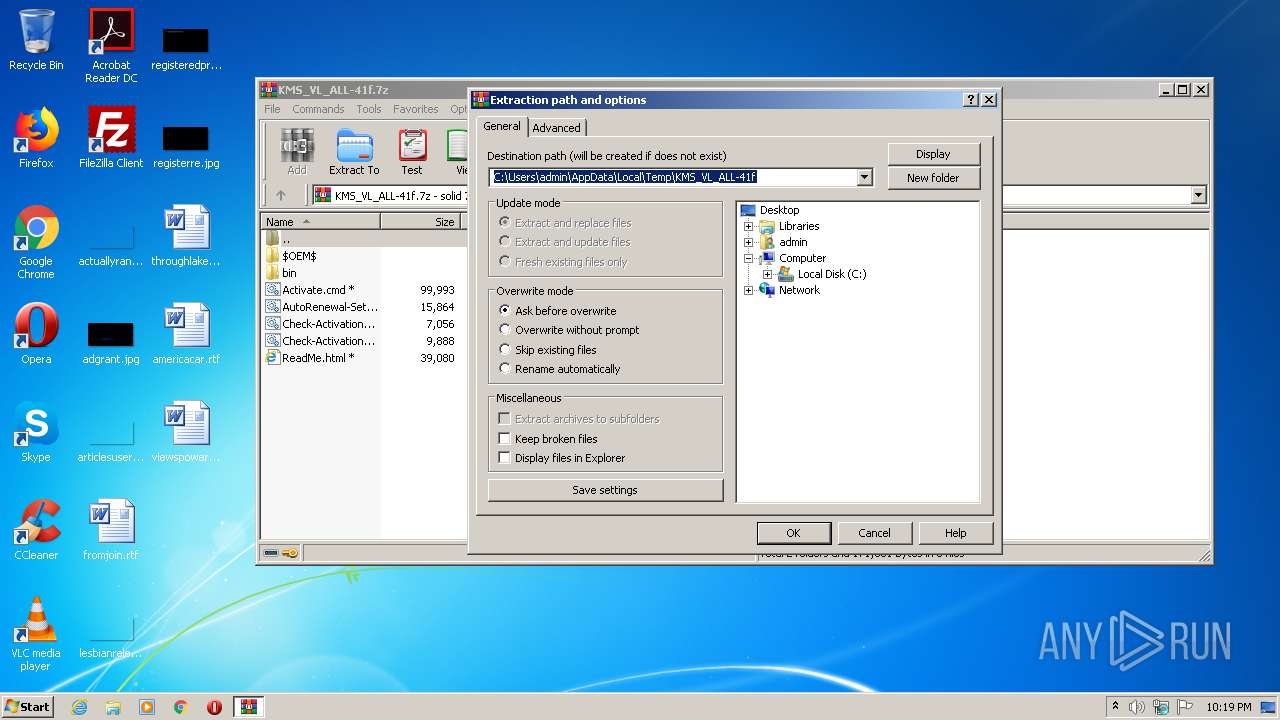Screen dimensions: 1280x720
Task: Click the dialog Help button
Action: click(x=956, y=533)
